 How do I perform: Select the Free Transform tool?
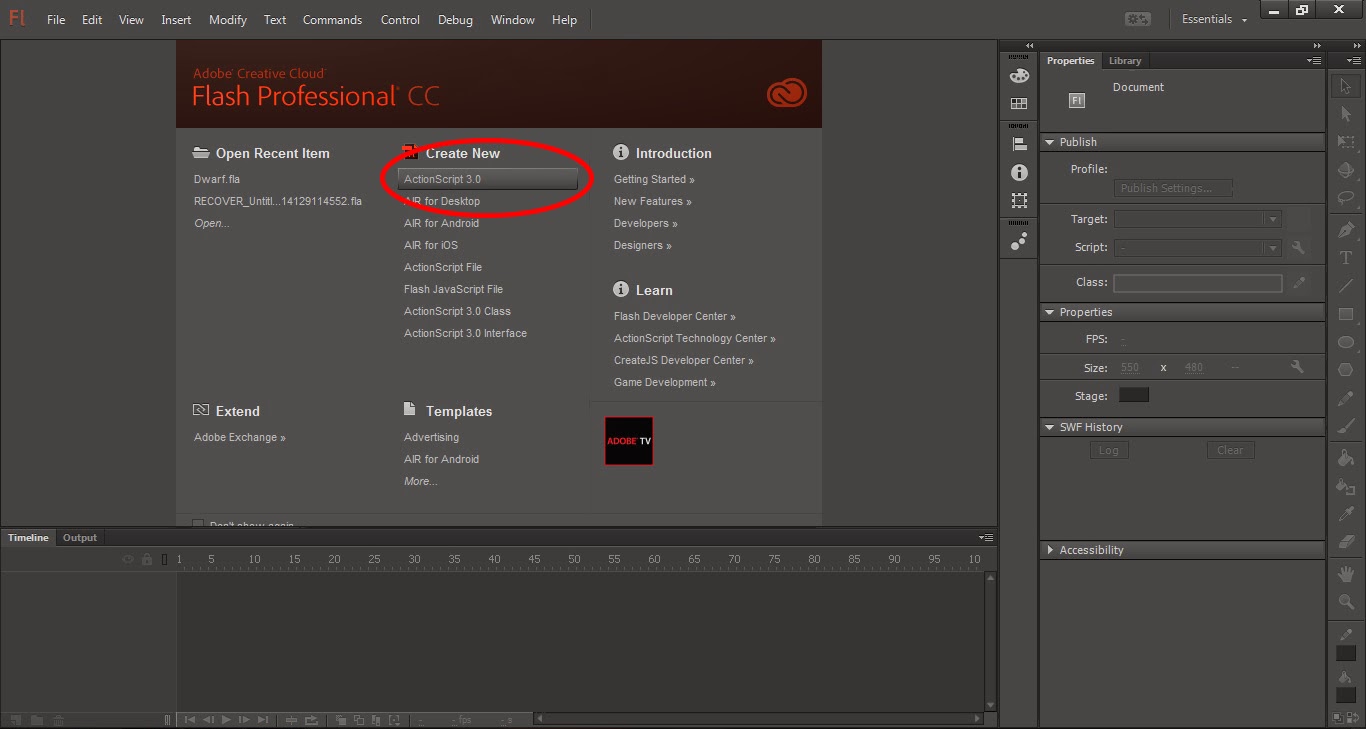point(1346,143)
